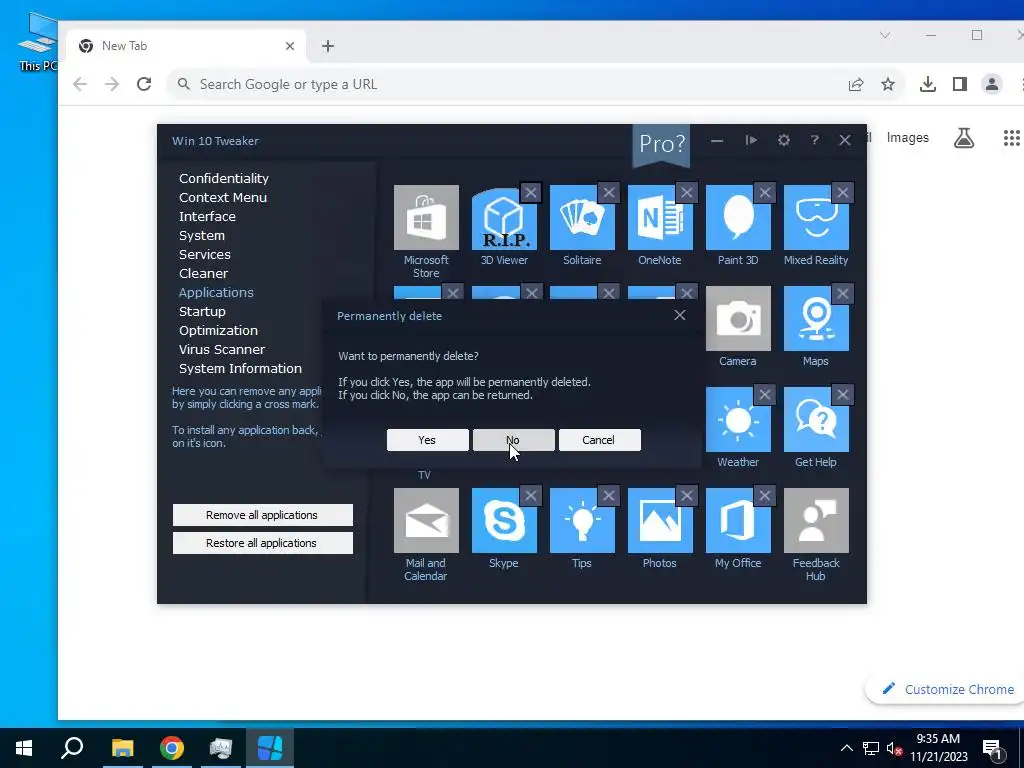Click the Photos app tile
Image resolution: width=1024 pixels, height=768 pixels.
pyautogui.click(x=660, y=520)
